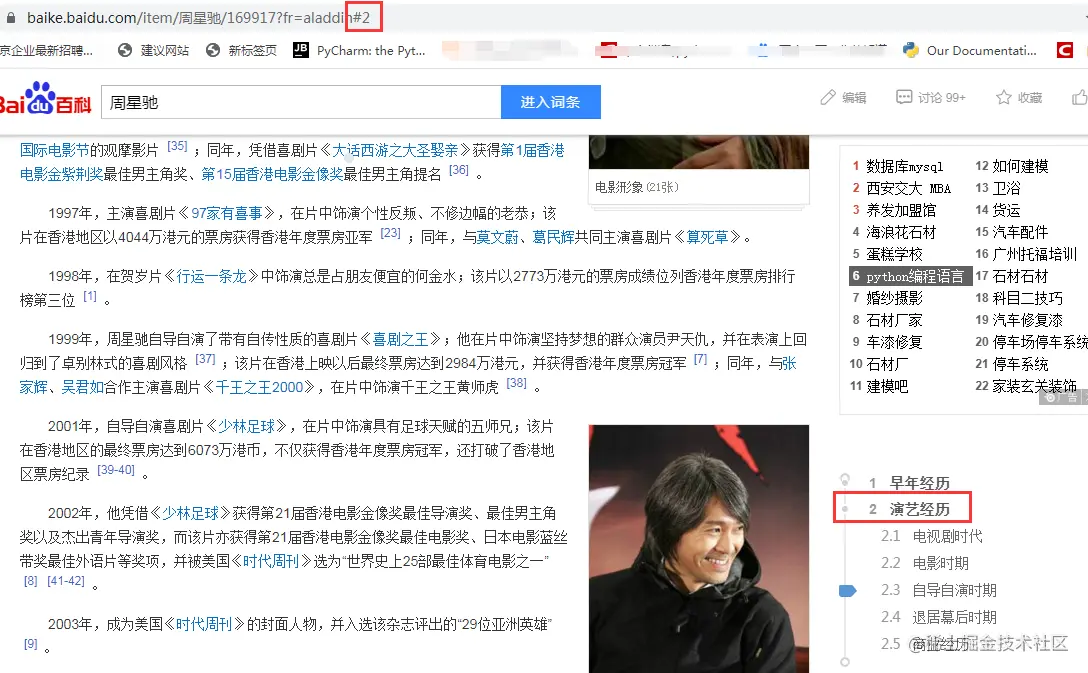Screen dimensions: 1088x673
Task: Click the smiling portrait photo
Action: point(699,549)
